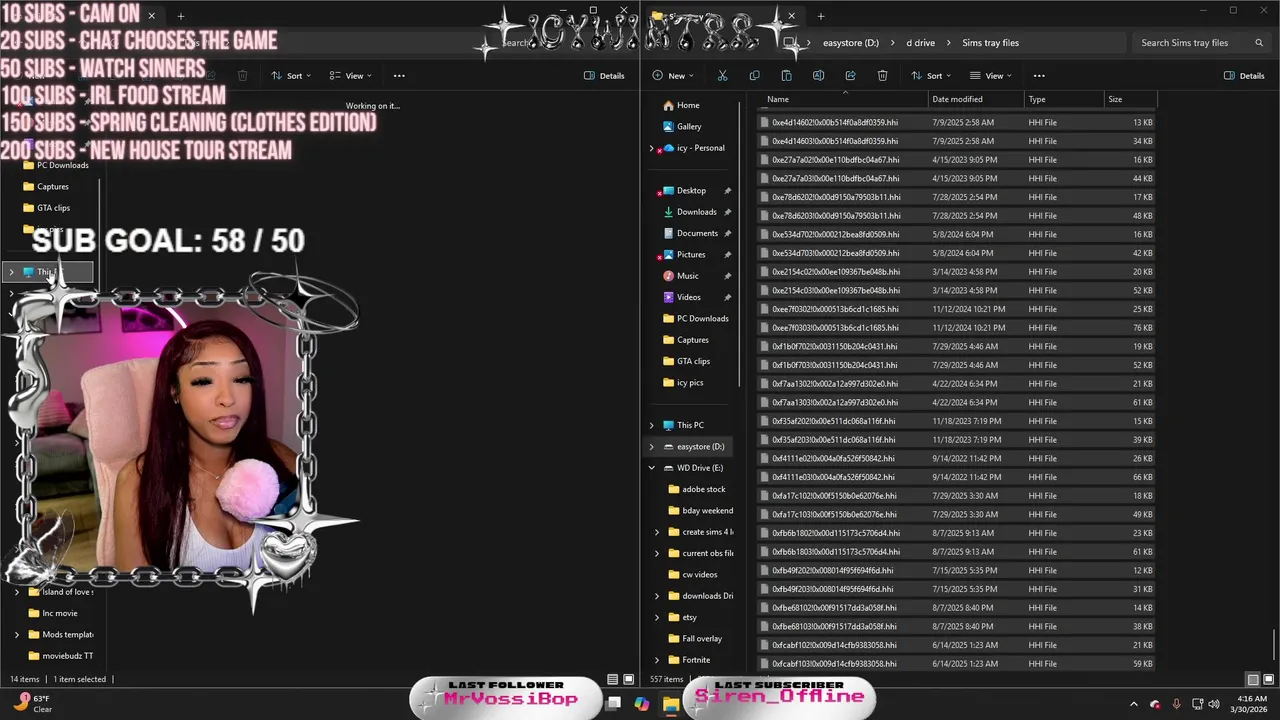Close the Sims tray files tab
Image resolution: width=1280 pixels, height=720 pixels.
click(791, 16)
